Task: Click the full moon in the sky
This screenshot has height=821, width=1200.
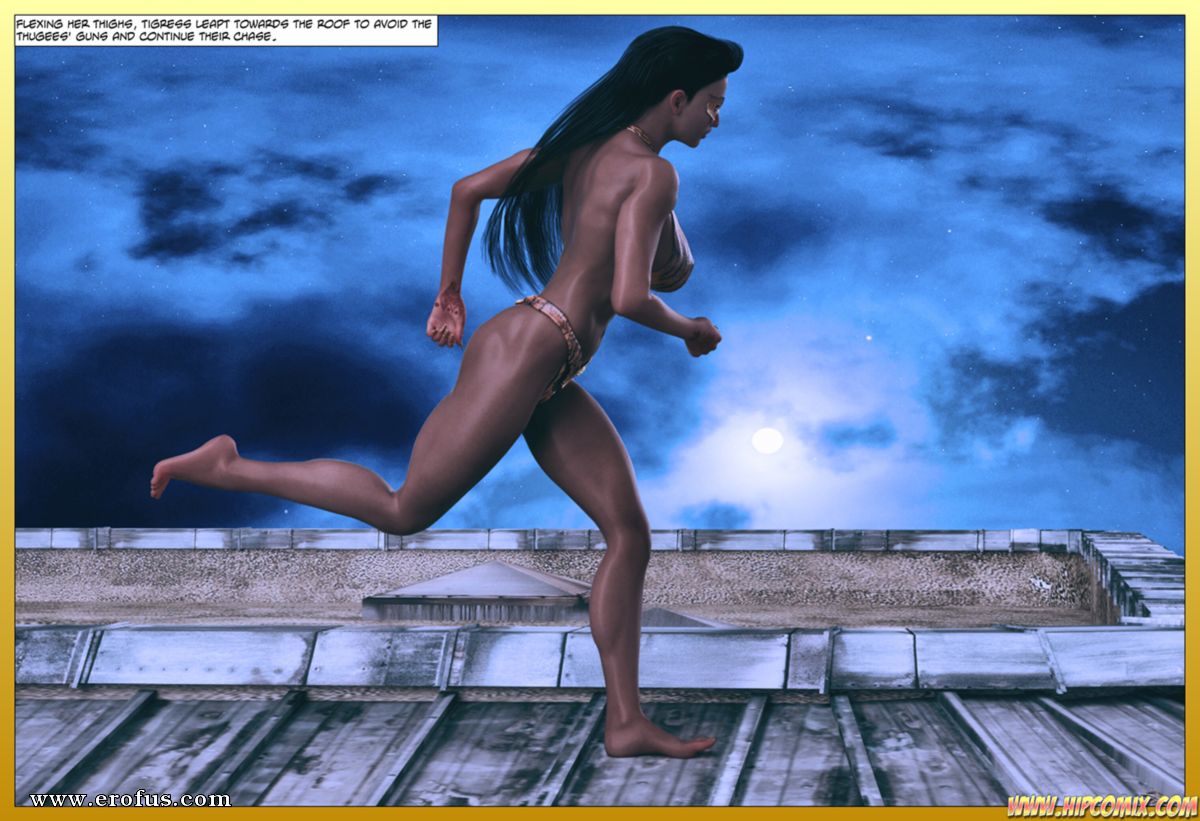Action: 767,440
